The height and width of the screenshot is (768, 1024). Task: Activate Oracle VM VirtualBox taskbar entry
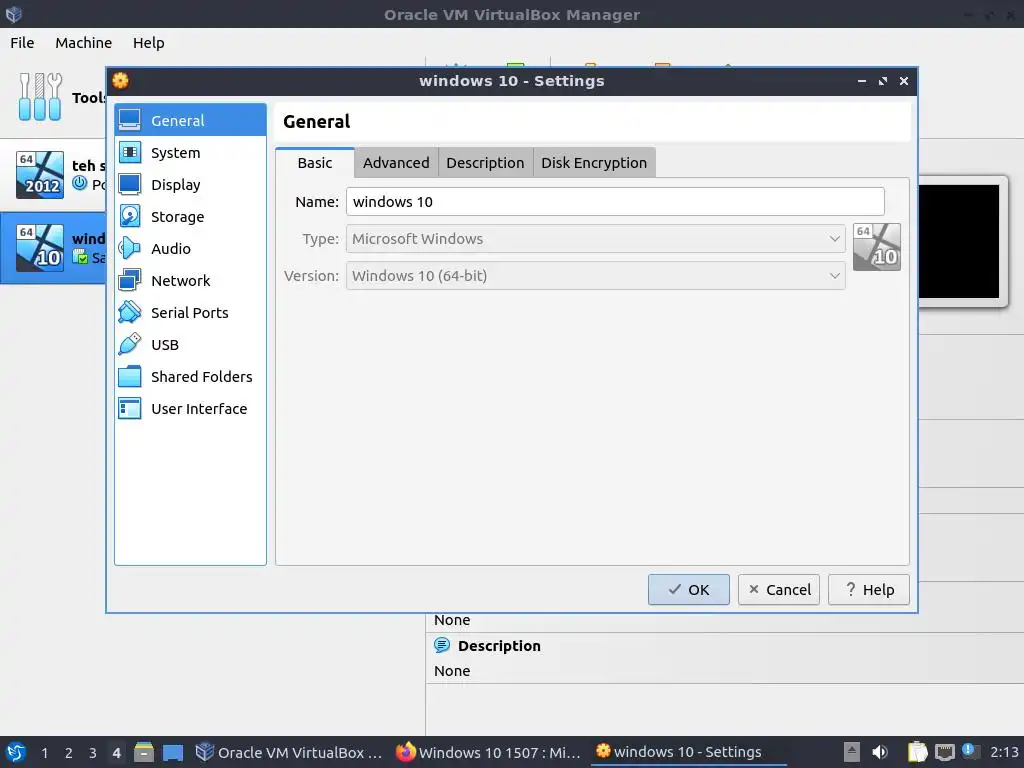(x=290, y=752)
